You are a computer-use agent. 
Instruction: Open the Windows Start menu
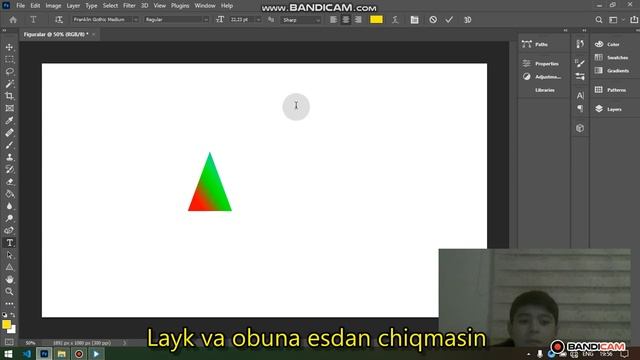point(8,354)
